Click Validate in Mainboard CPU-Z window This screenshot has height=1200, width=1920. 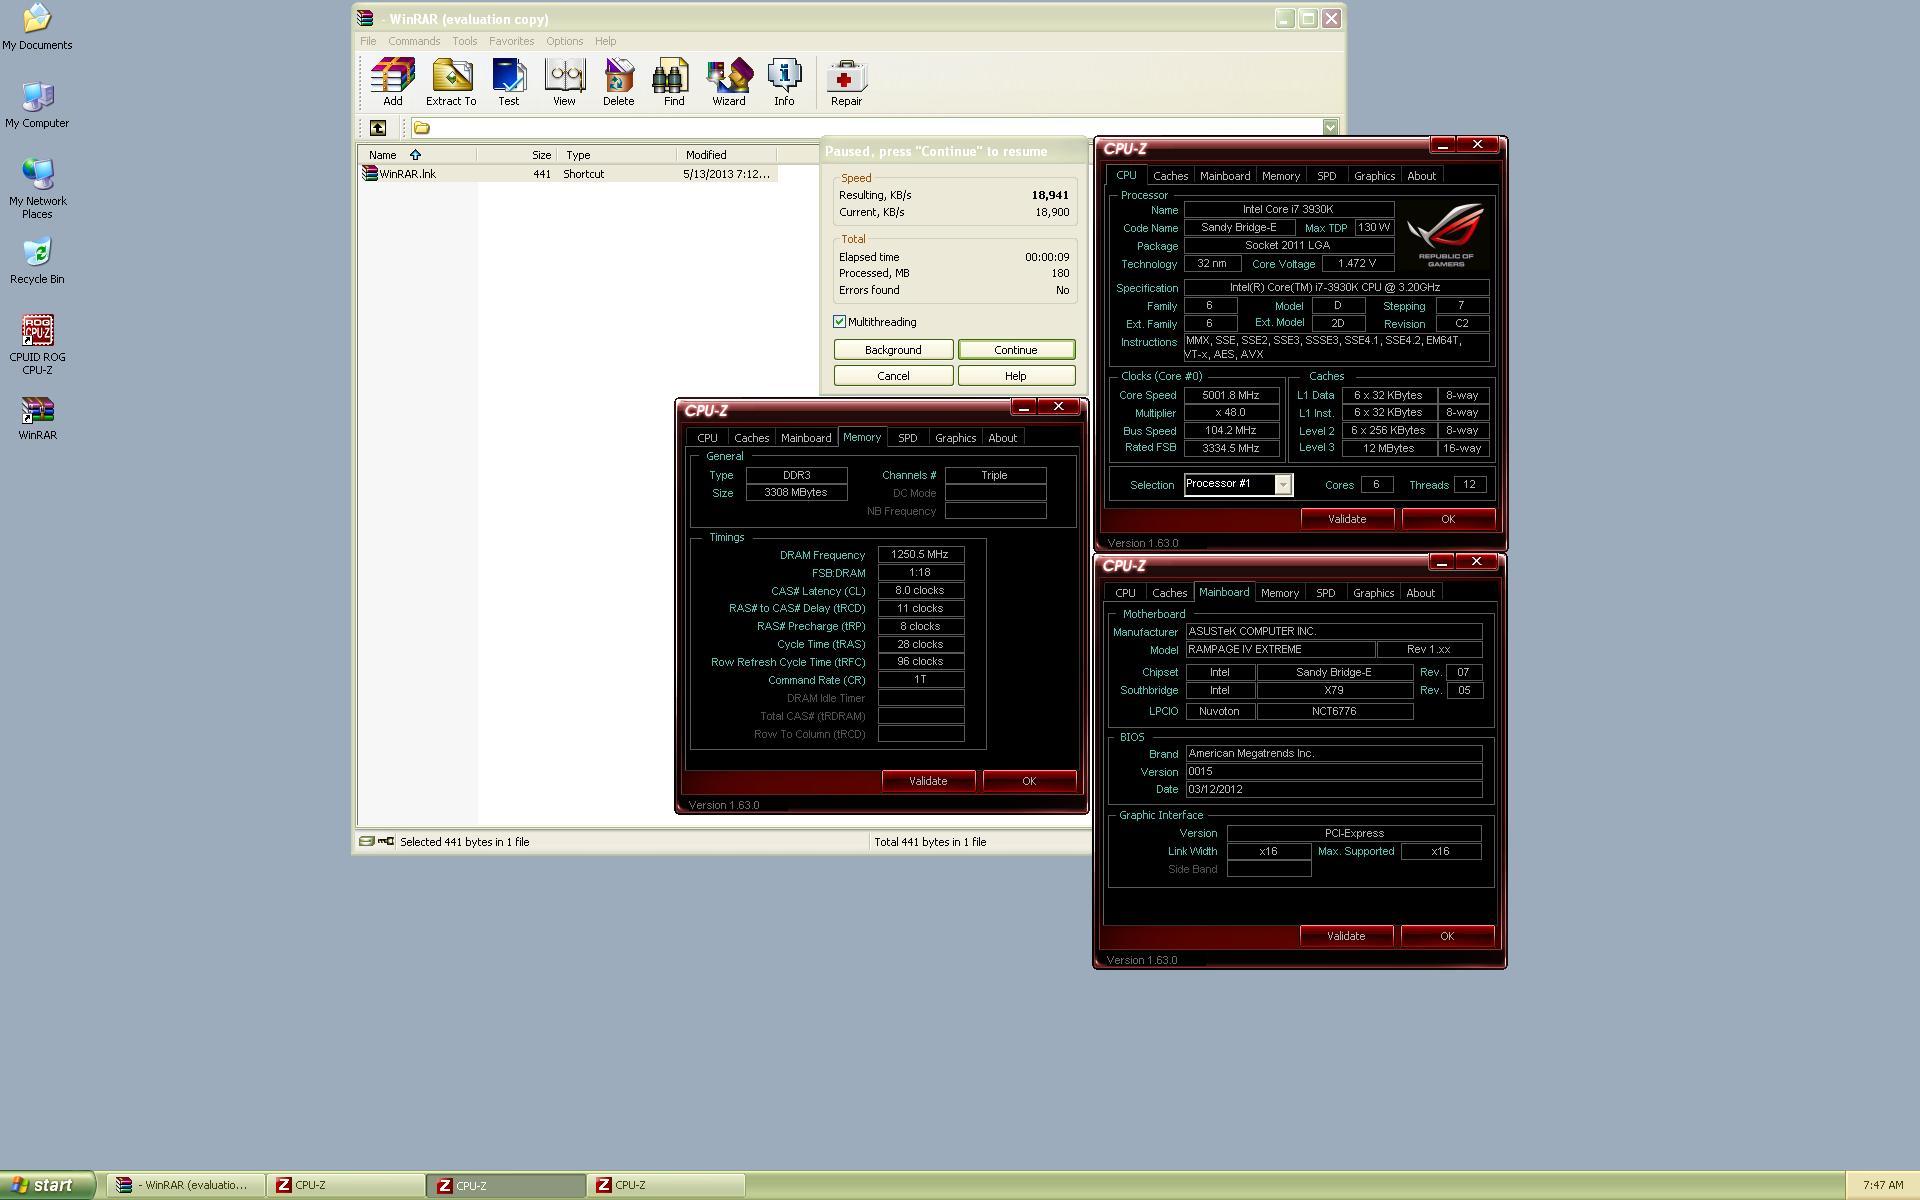(1346, 936)
